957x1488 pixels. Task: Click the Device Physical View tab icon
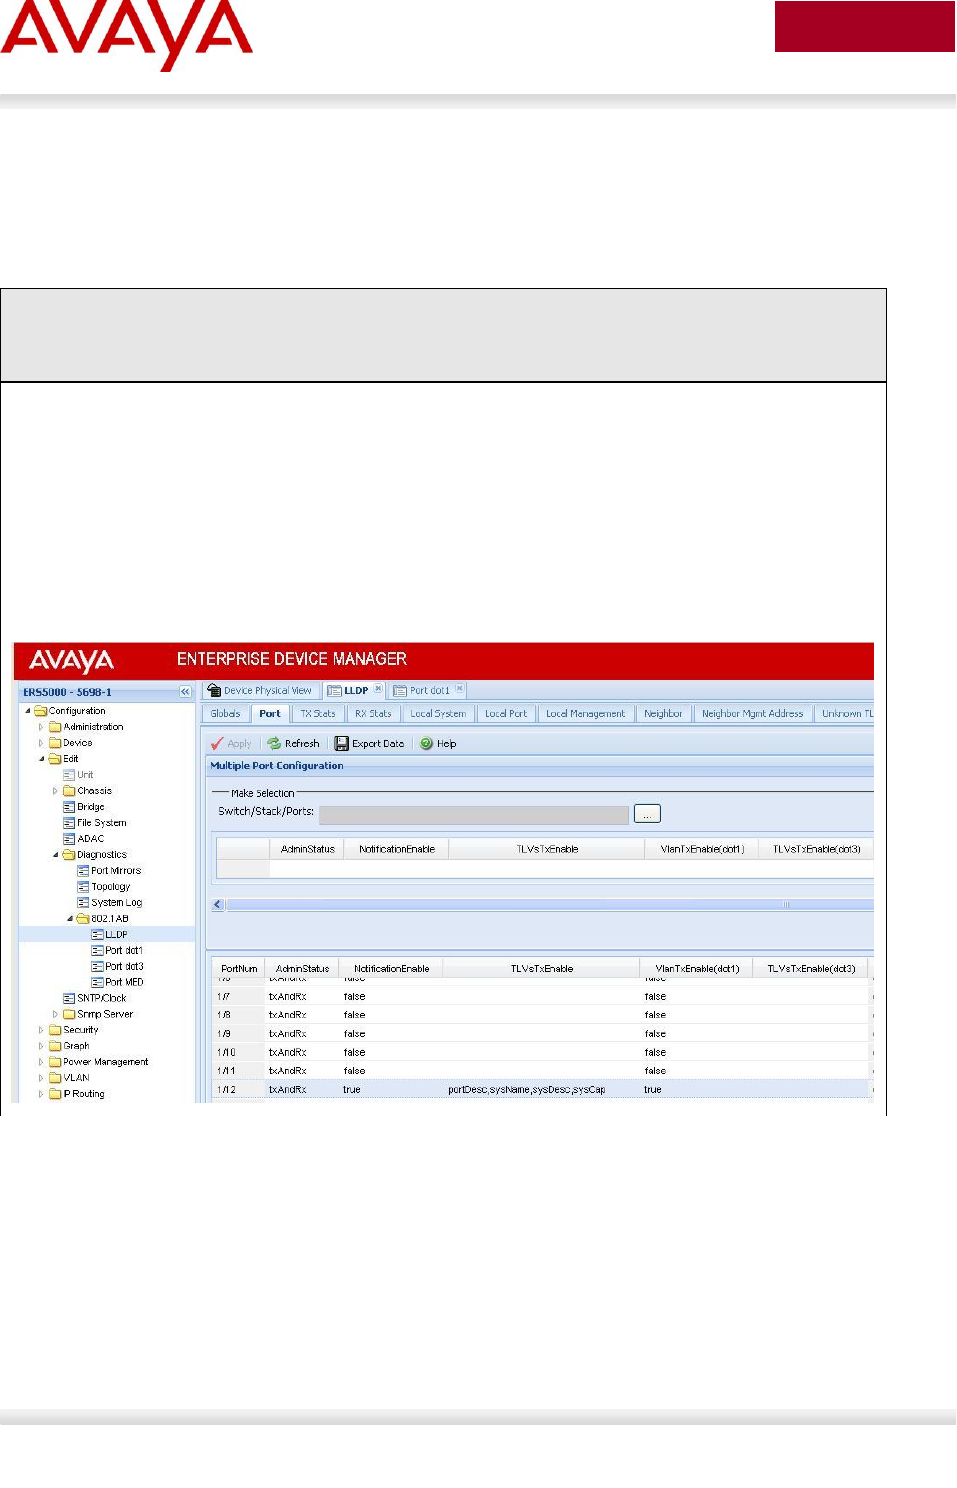pos(214,690)
